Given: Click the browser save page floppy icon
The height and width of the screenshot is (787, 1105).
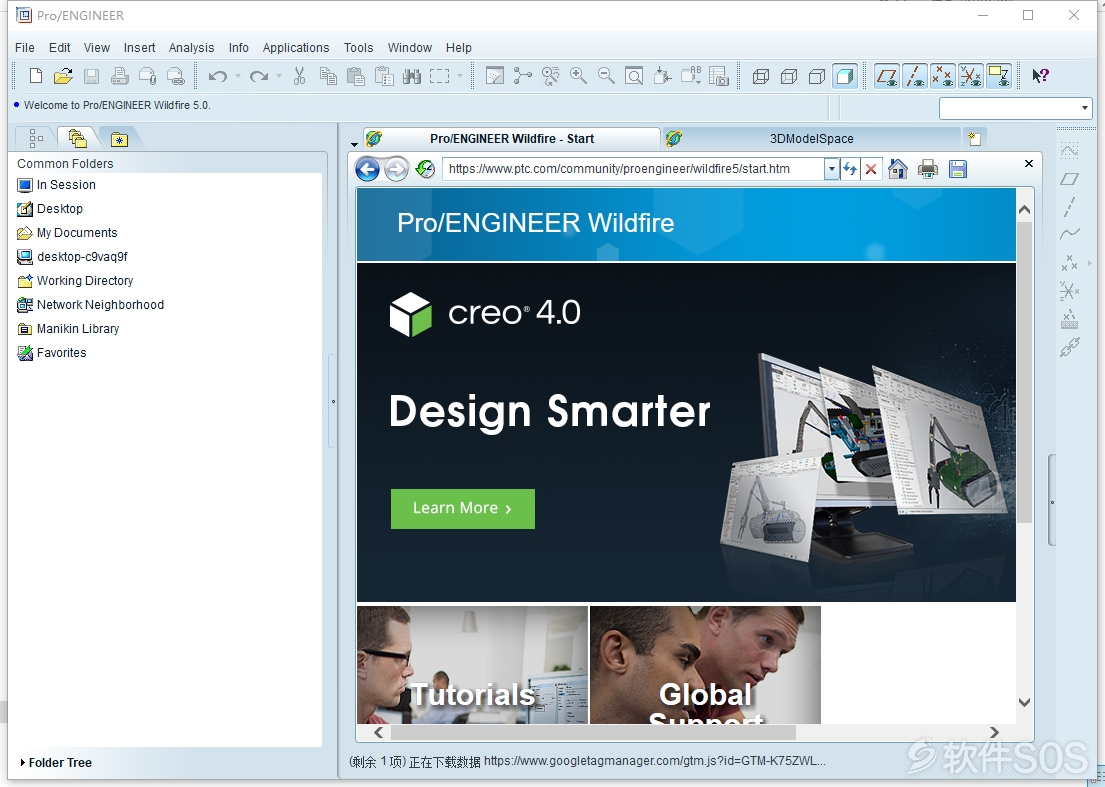Looking at the screenshot, I should (958, 169).
